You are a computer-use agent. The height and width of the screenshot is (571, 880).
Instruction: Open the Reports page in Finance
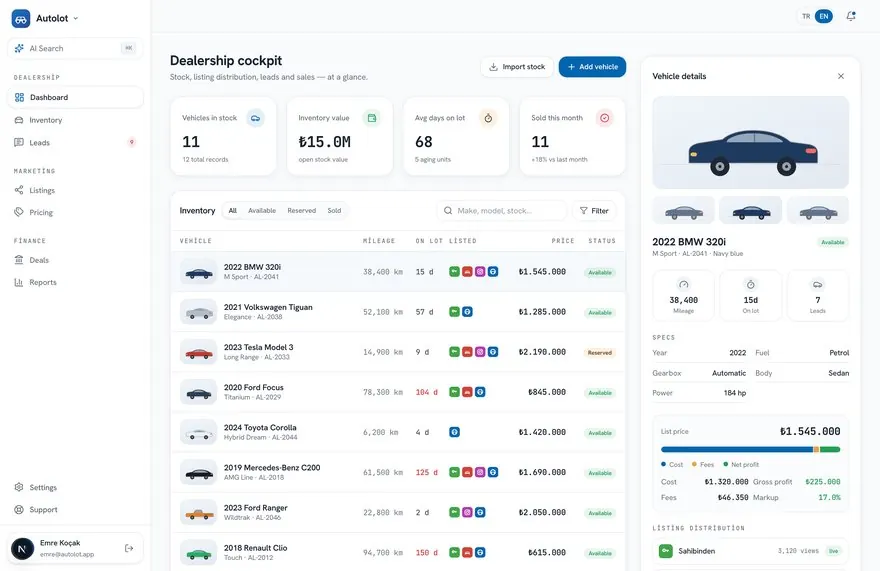click(75, 282)
